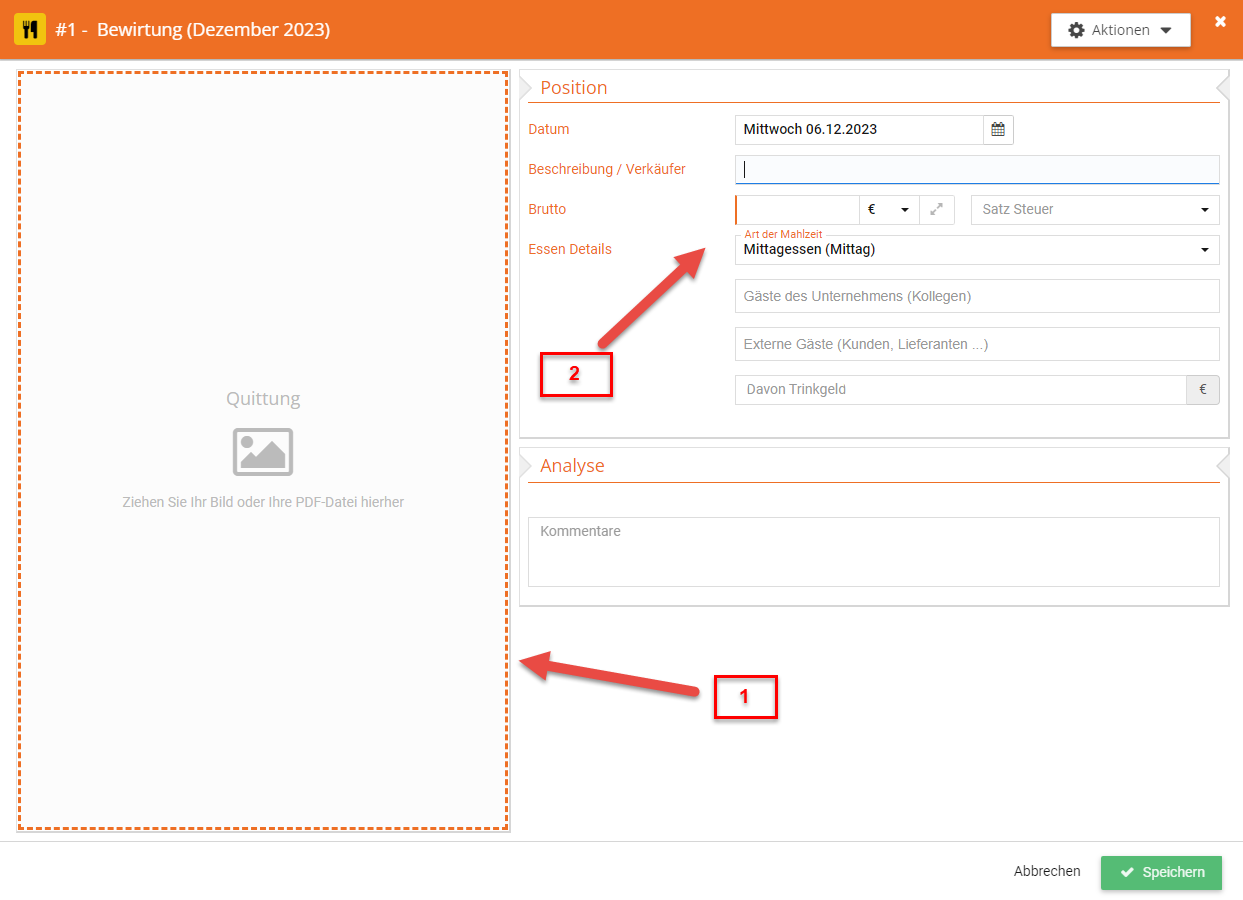Click the Externe Gäste input field
The height and width of the screenshot is (900, 1243).
click(976, 344)
